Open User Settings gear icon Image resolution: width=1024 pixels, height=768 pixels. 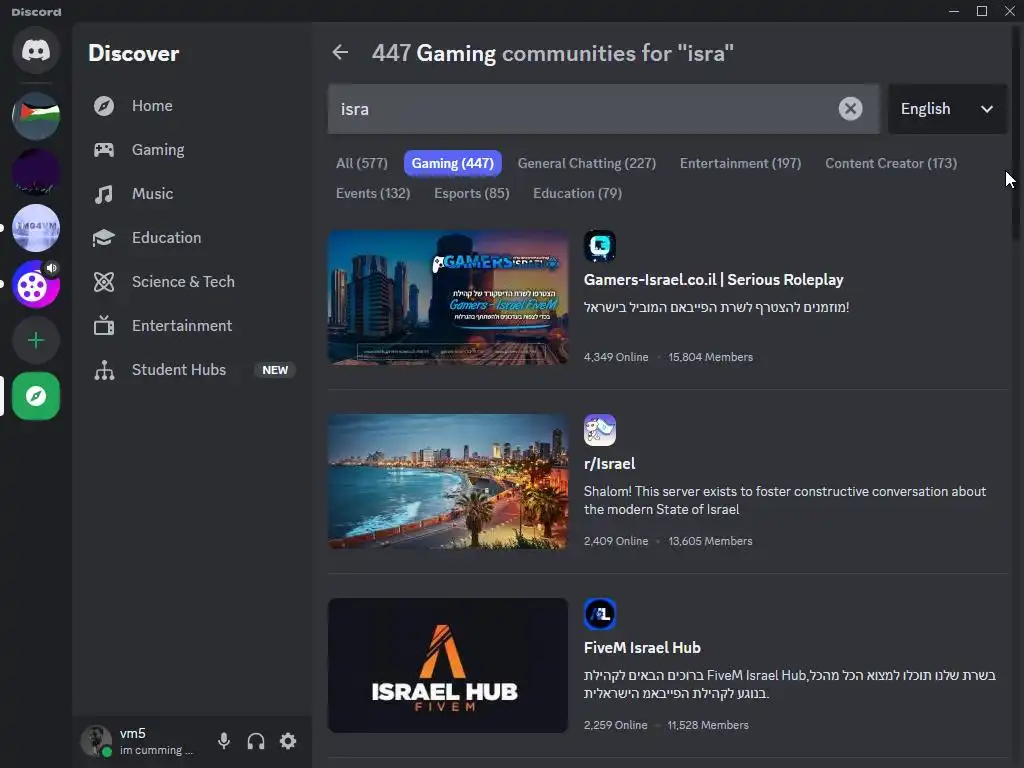point(288,741)
